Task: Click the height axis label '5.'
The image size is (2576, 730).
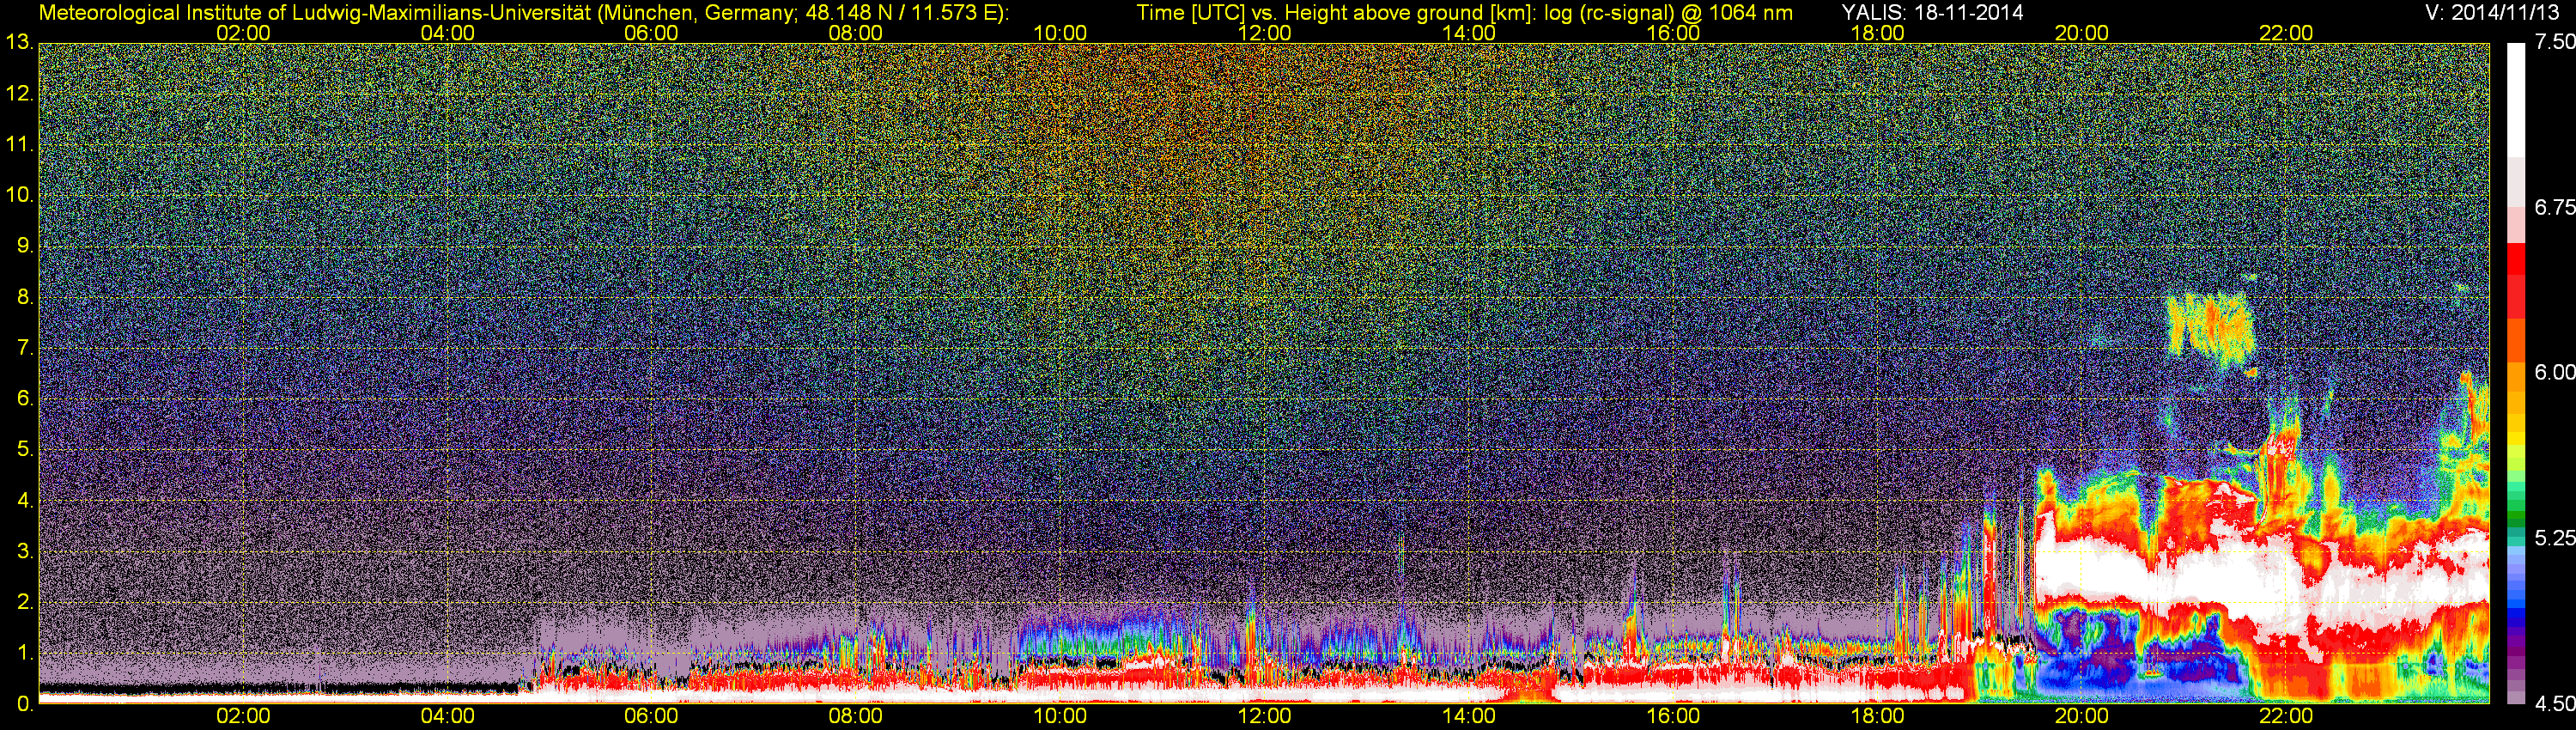Action: tap(25, 450)
